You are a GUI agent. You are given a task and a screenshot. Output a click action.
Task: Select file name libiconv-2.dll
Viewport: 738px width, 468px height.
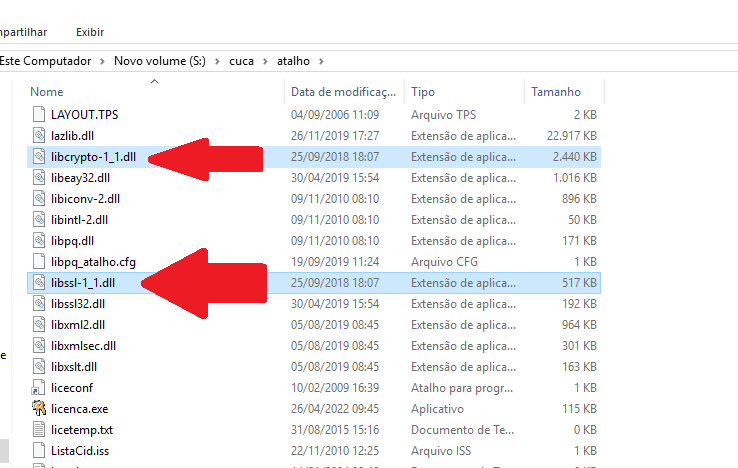(85, 199)
